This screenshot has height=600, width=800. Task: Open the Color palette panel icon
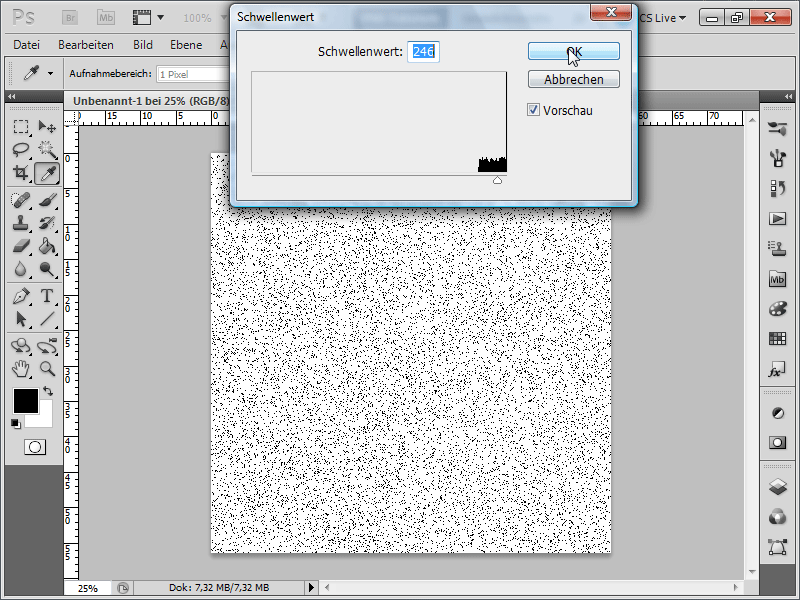777,309
